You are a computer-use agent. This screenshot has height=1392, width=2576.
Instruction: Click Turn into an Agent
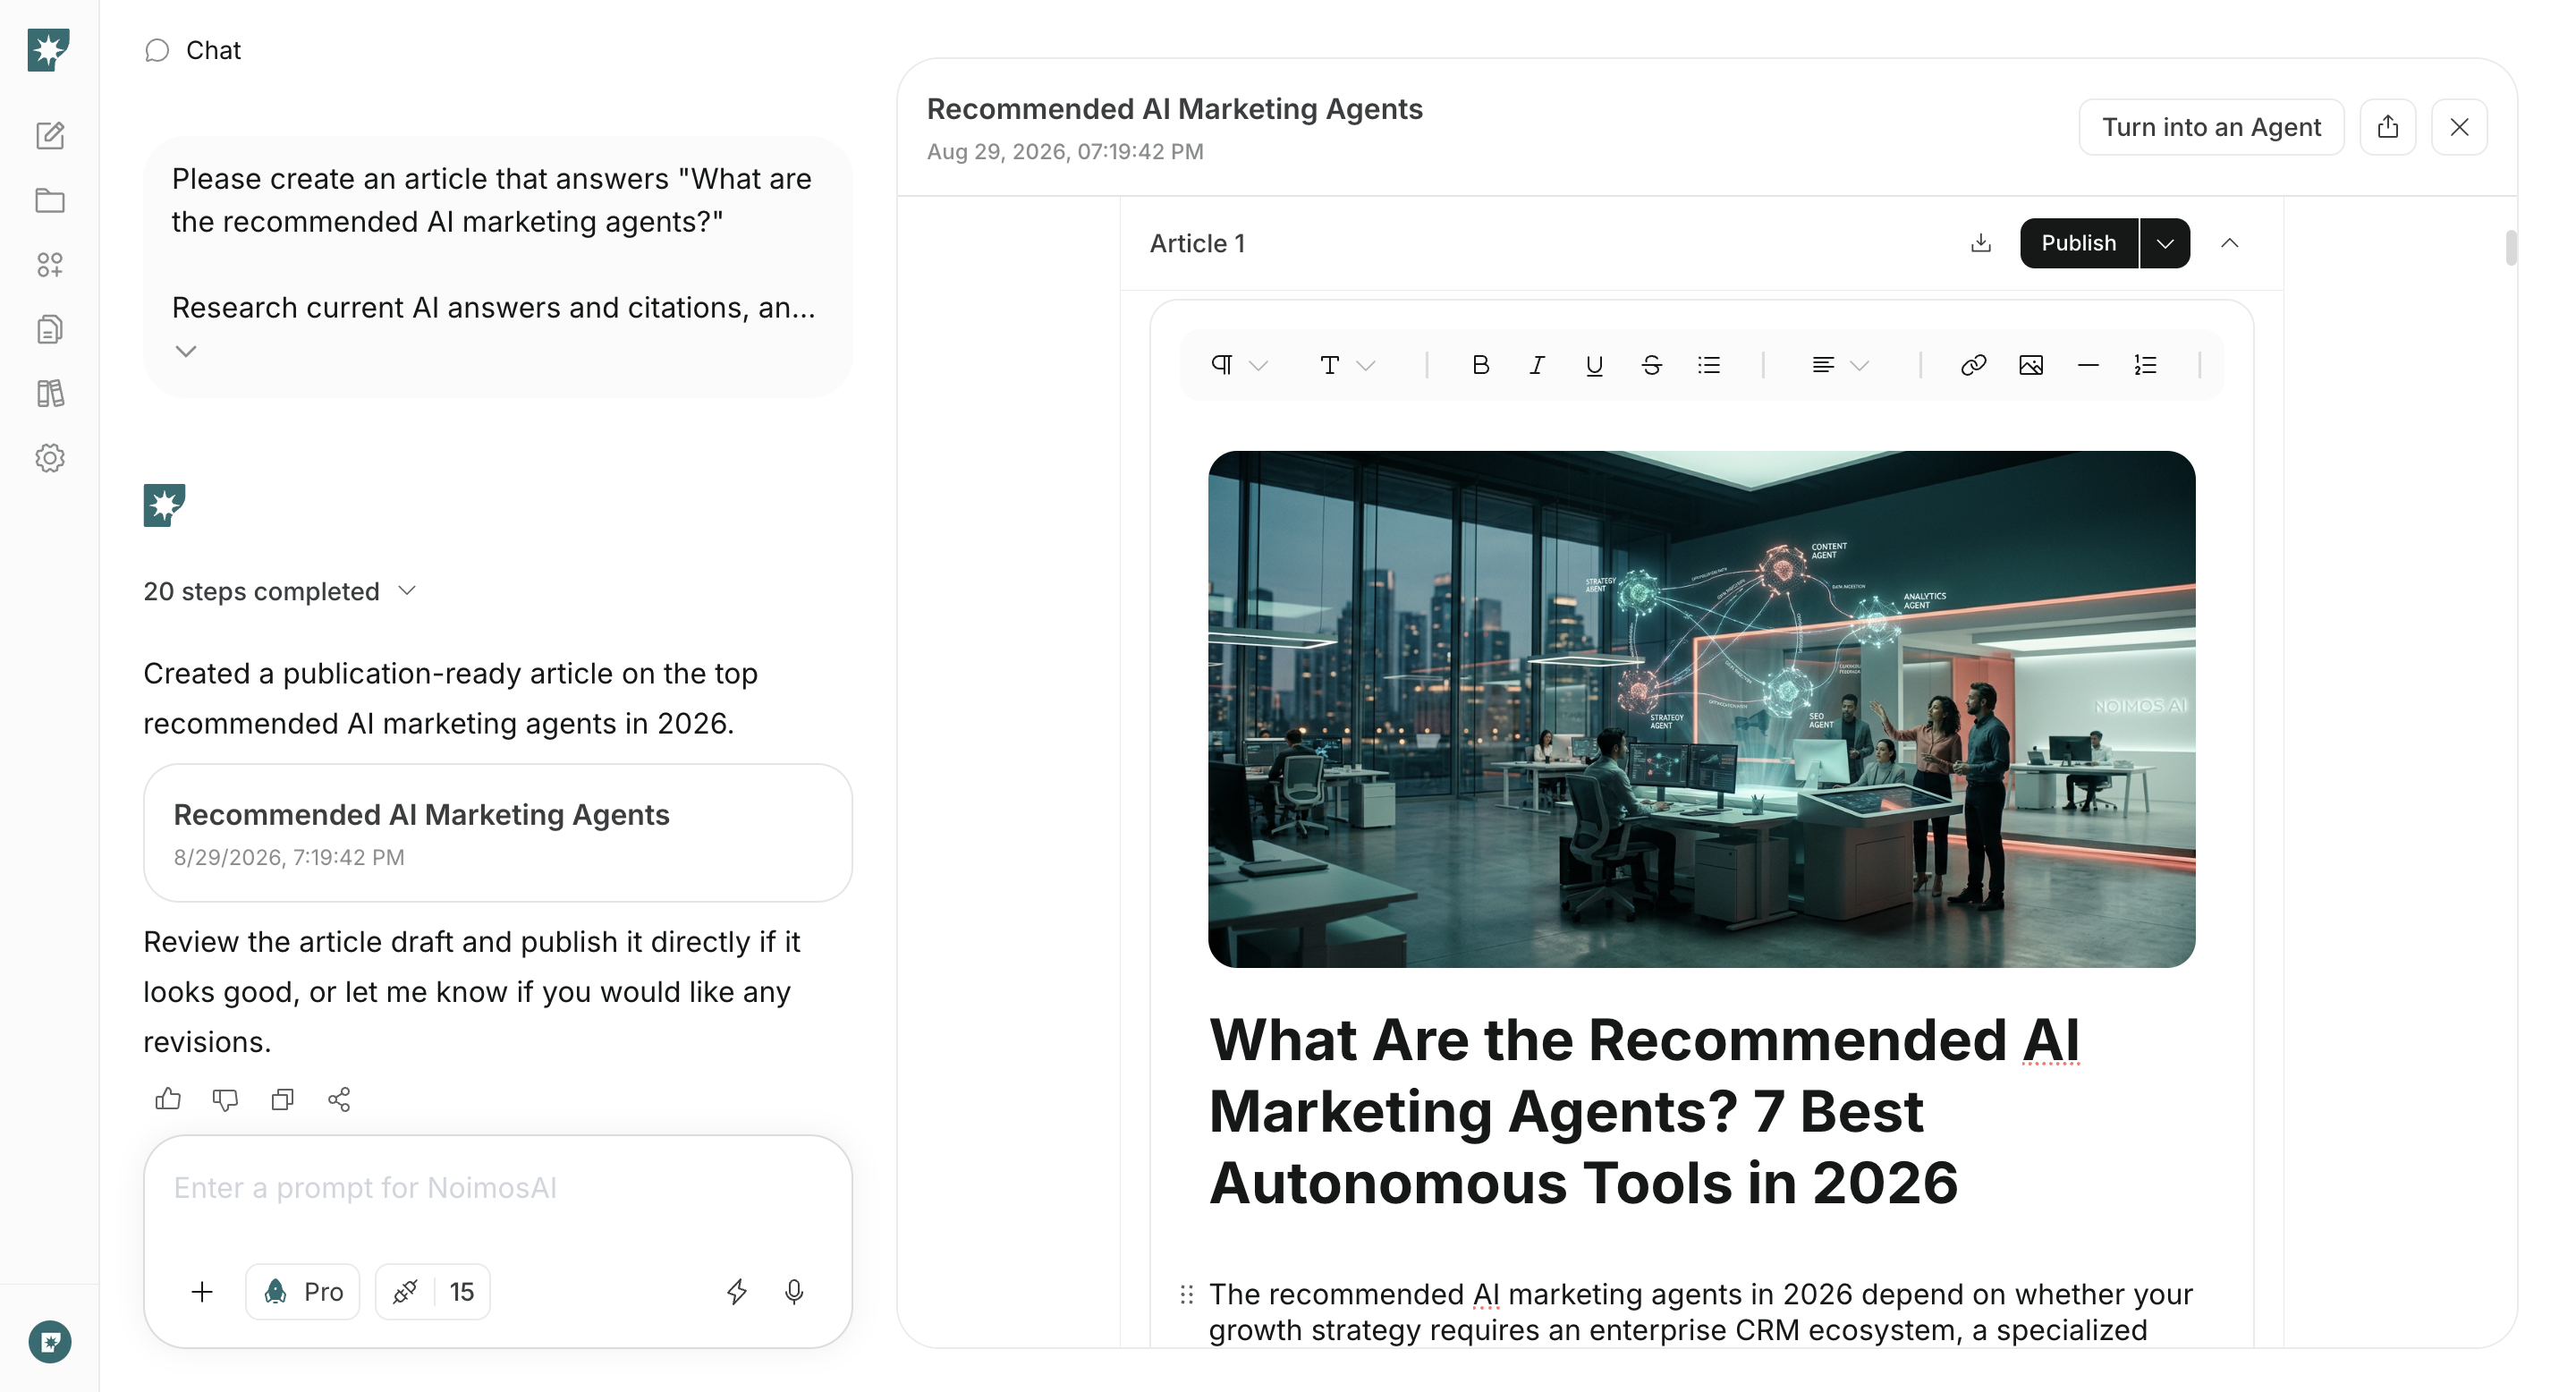click(x=2211, y=127)
